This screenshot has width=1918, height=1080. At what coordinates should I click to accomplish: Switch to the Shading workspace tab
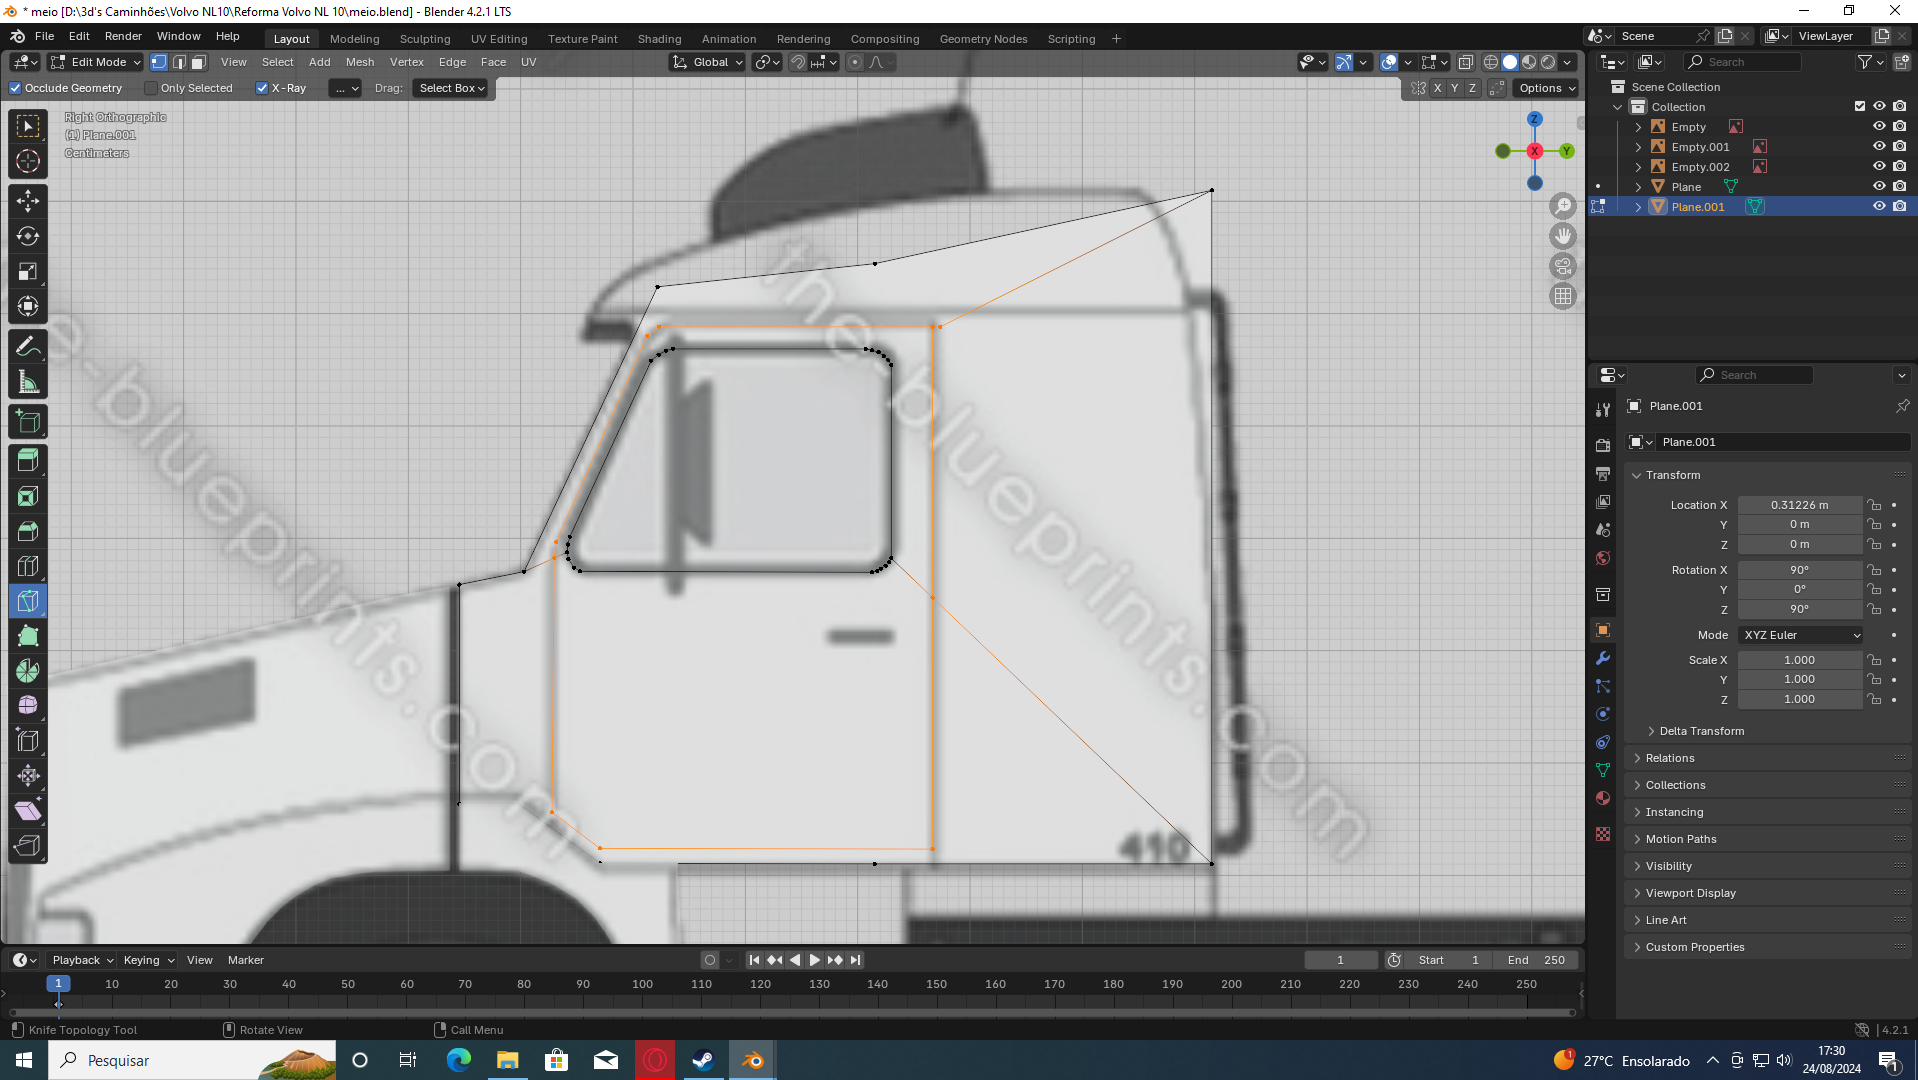pos(659,39)
